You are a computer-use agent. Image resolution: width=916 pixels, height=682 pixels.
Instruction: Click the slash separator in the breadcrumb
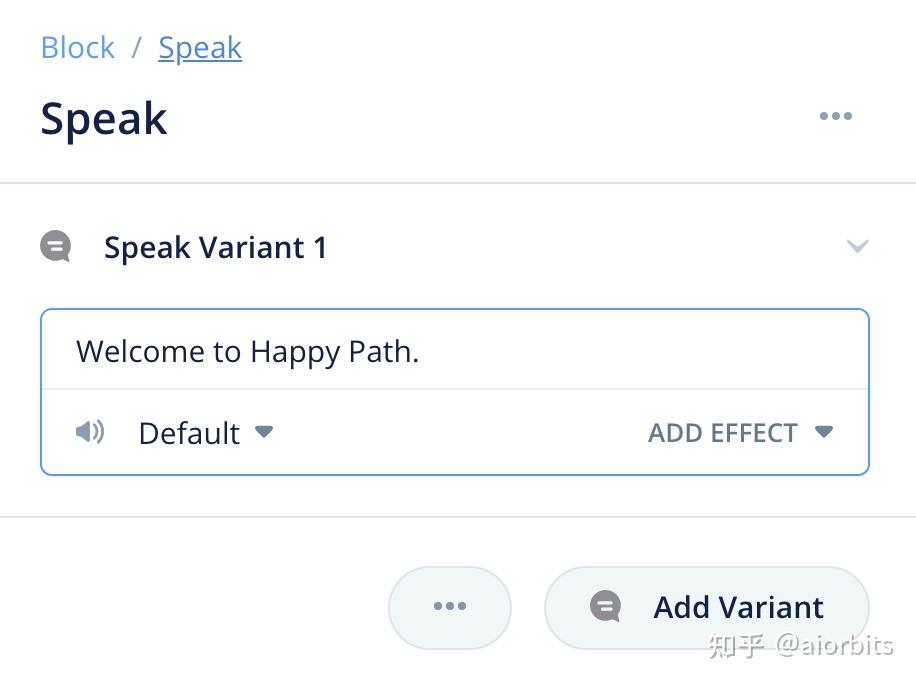137,48
